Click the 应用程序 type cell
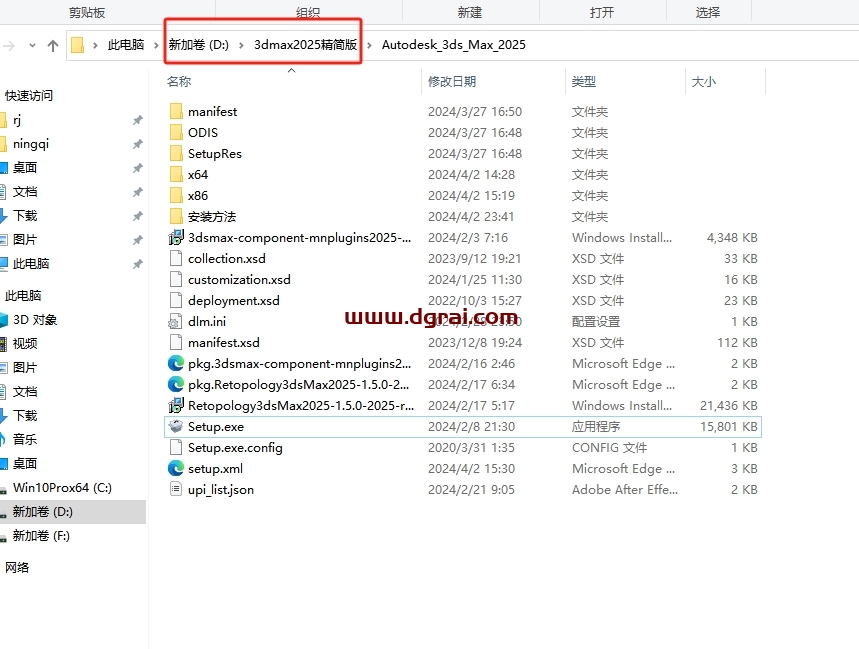This screenshot has width=859, height=649. pyautogui.click(x=596, y=427)
